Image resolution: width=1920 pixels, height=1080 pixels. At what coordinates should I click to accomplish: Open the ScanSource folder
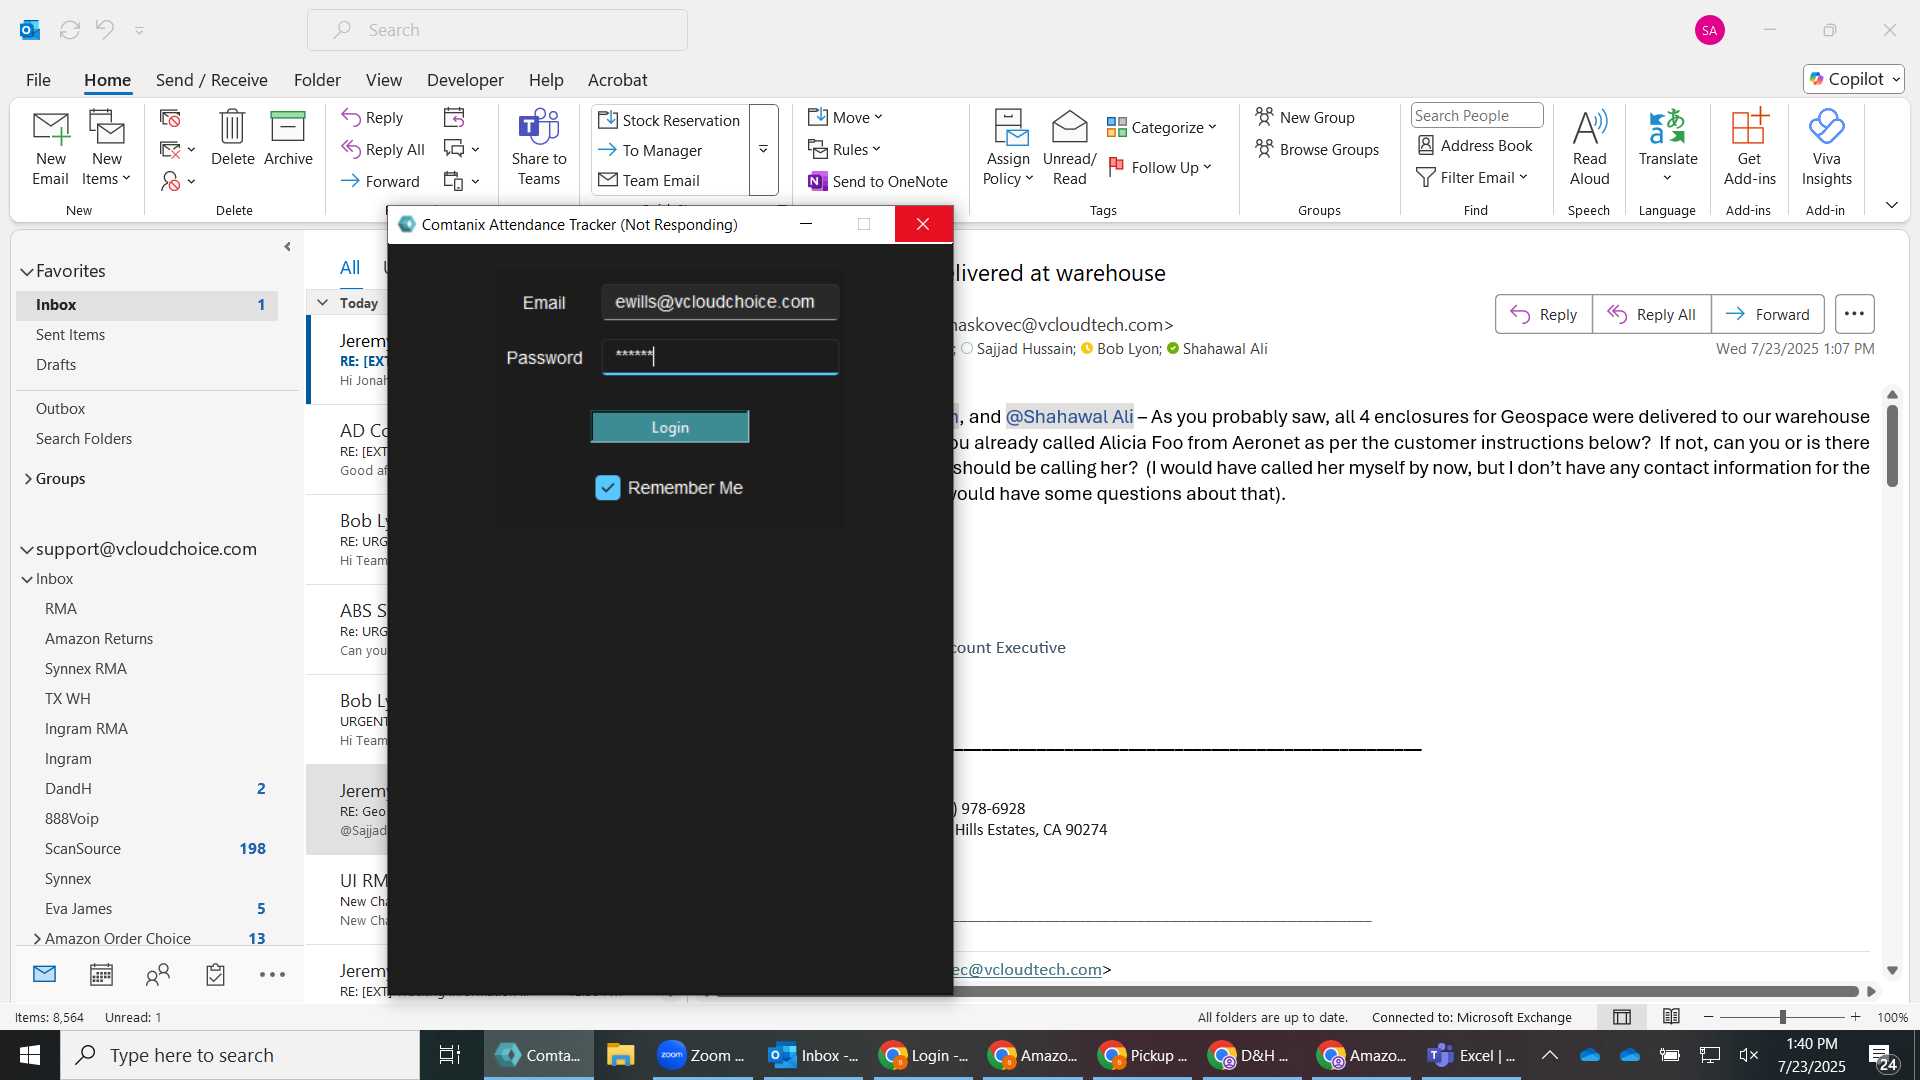[x=83, y=849]
